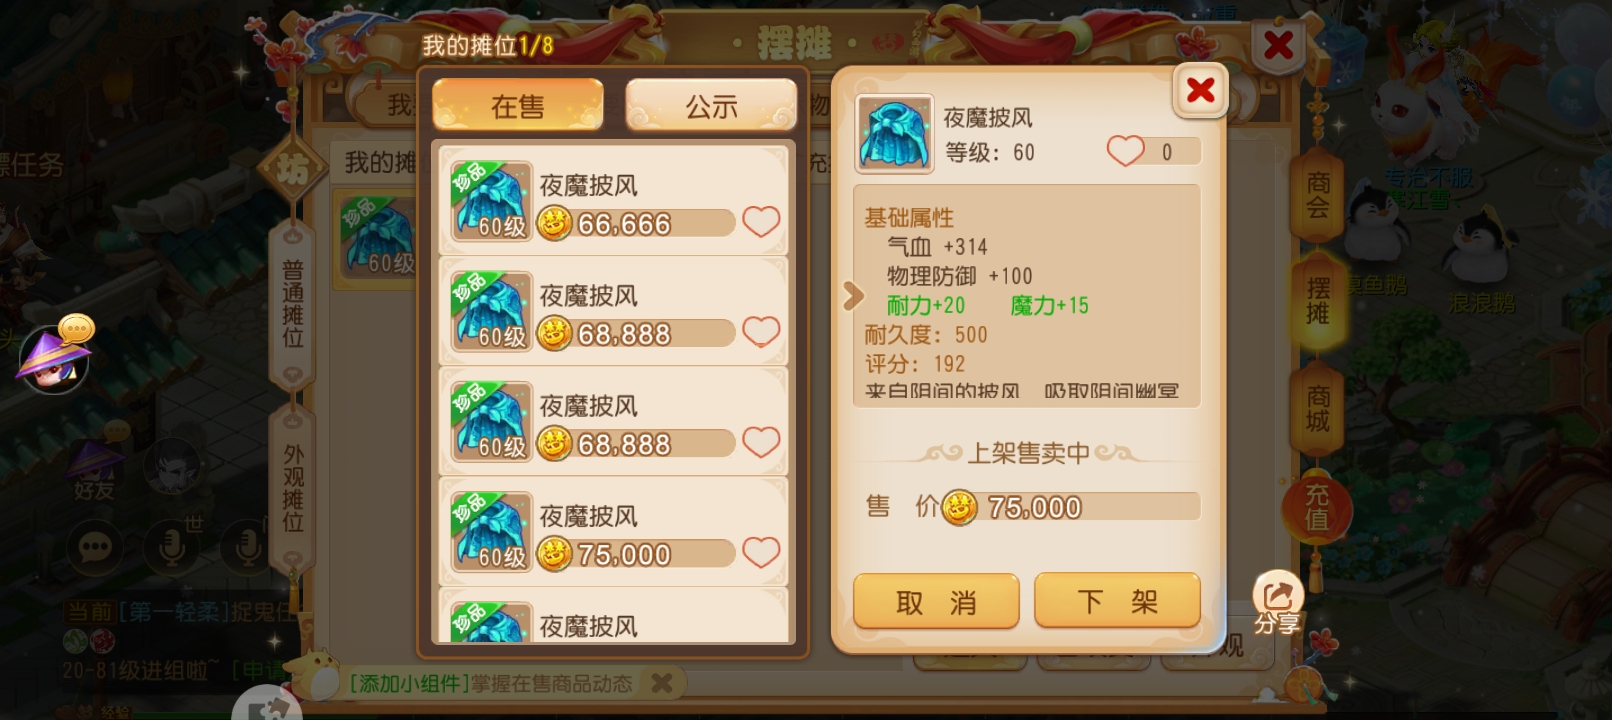Open 好友 friends icon
This screenshot has height=720, width=1612.
click(x=94, y=468)
